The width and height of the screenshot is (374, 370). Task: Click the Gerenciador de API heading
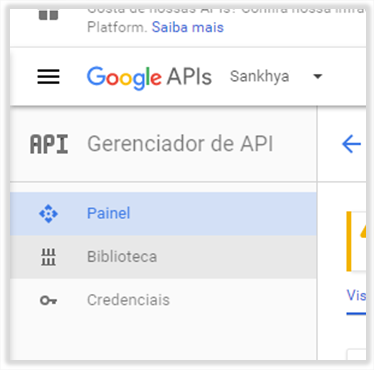point(180,144)
